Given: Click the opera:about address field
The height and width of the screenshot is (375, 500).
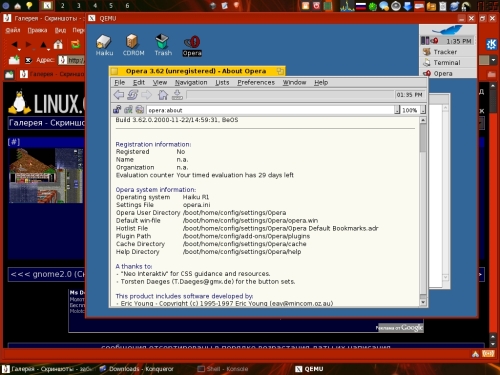Looking at the screenshot, I should [x=270, y=110].
